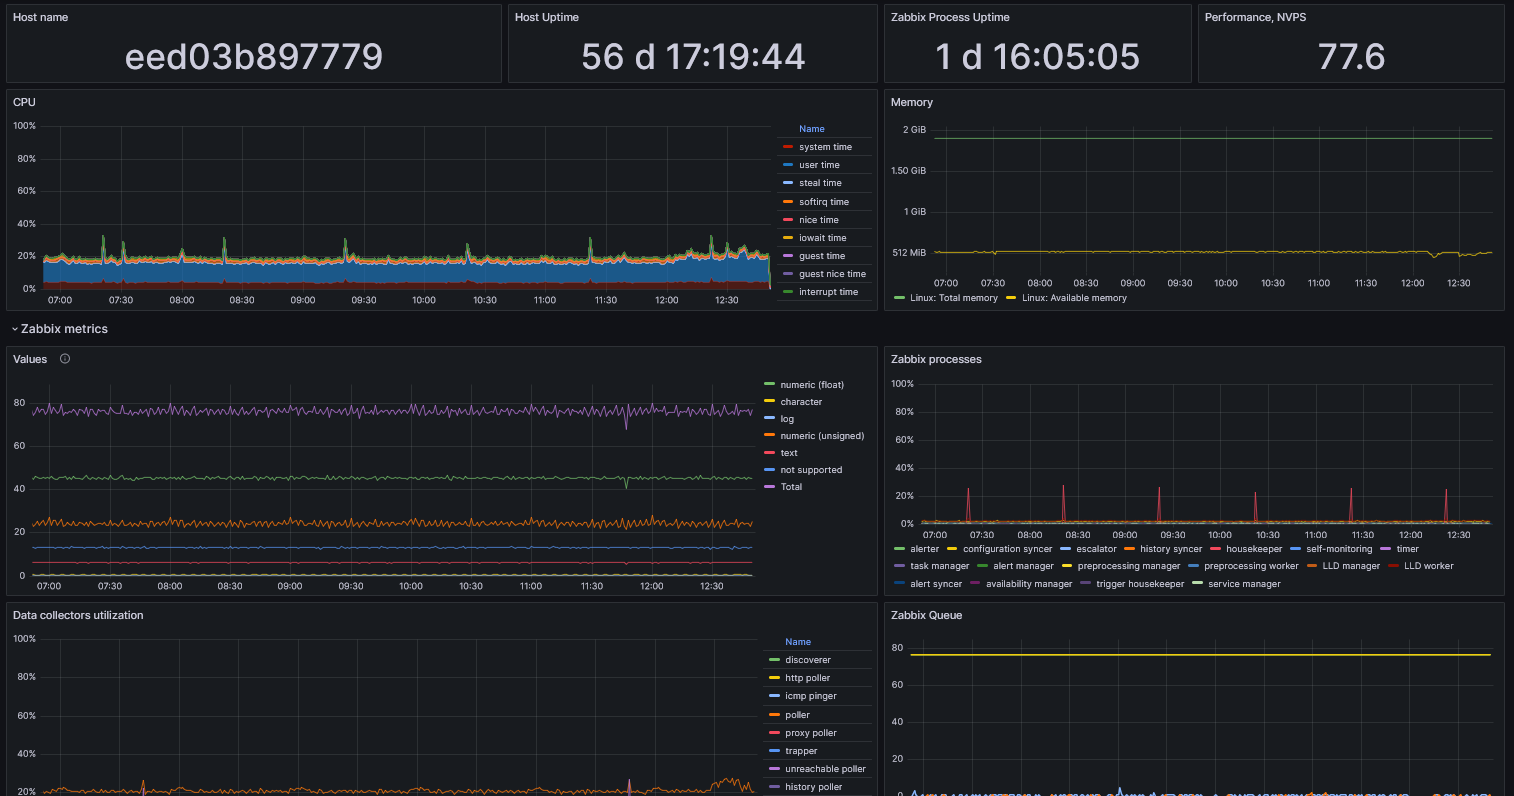1514x796 pixels.
Task: Click unreachable poller in Data collectors legend
Action: 825,769
